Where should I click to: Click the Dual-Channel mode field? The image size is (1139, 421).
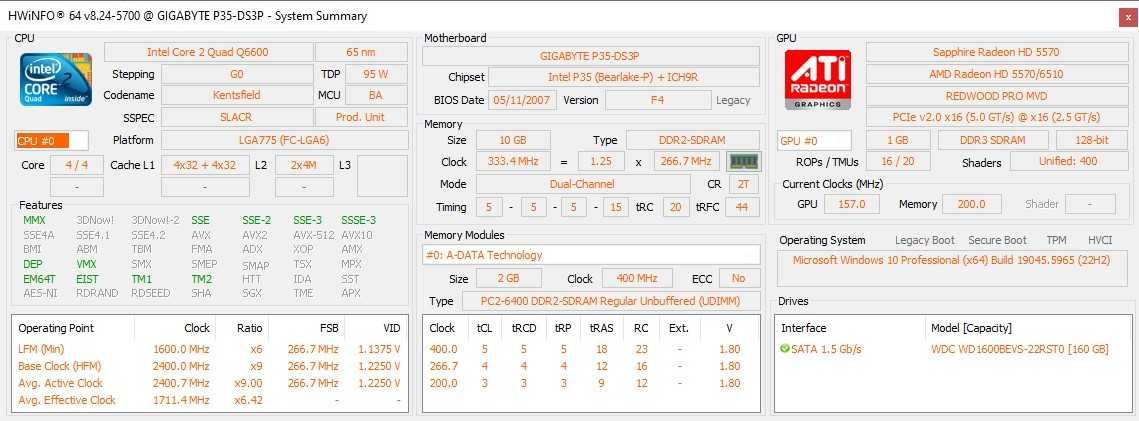click(x=583, y=184)
